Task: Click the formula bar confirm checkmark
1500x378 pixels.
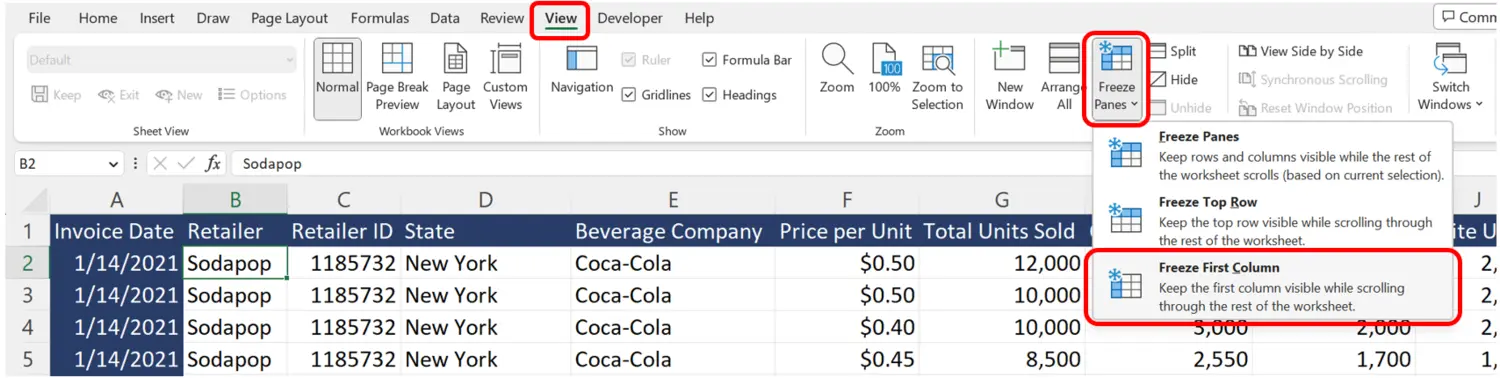Action: pos(186,163)
